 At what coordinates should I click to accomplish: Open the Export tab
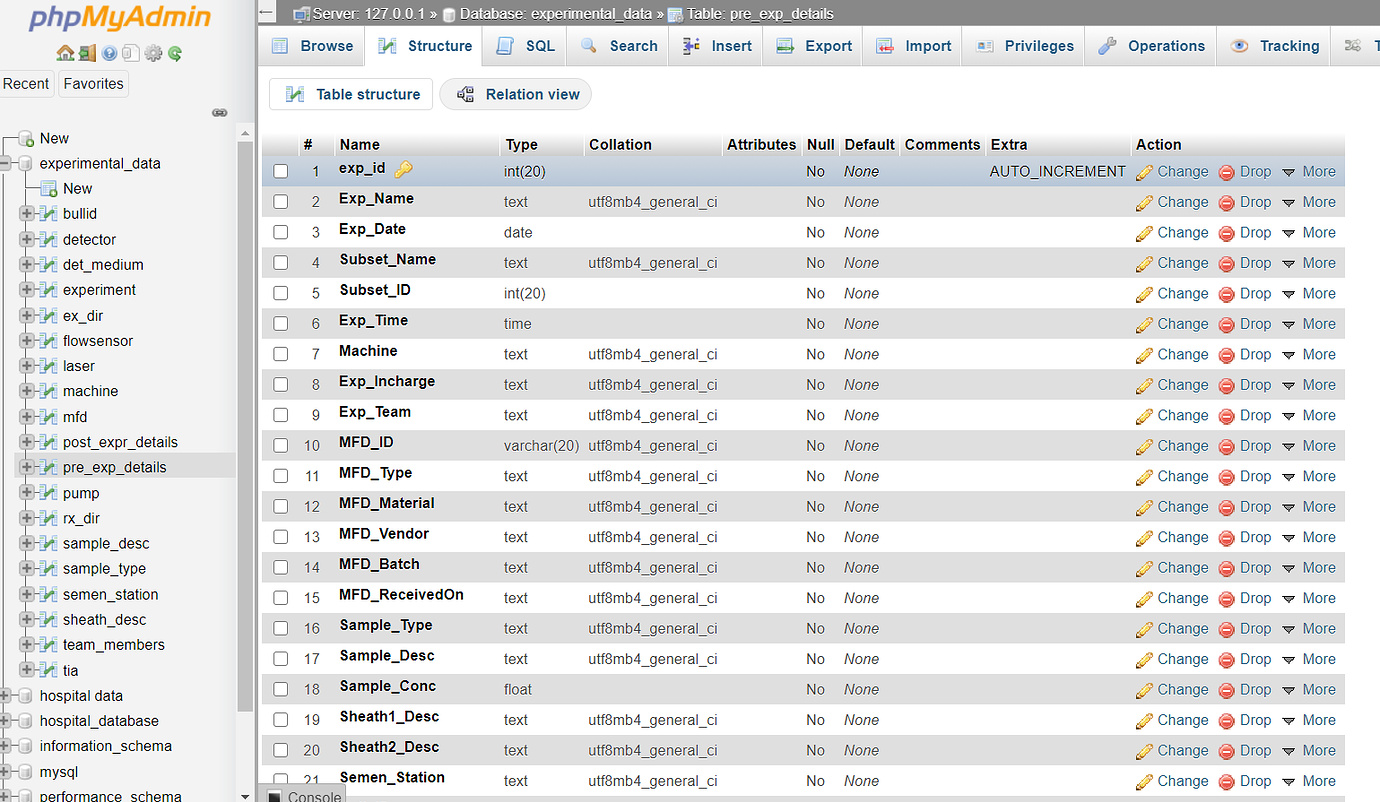coord(815,46)
